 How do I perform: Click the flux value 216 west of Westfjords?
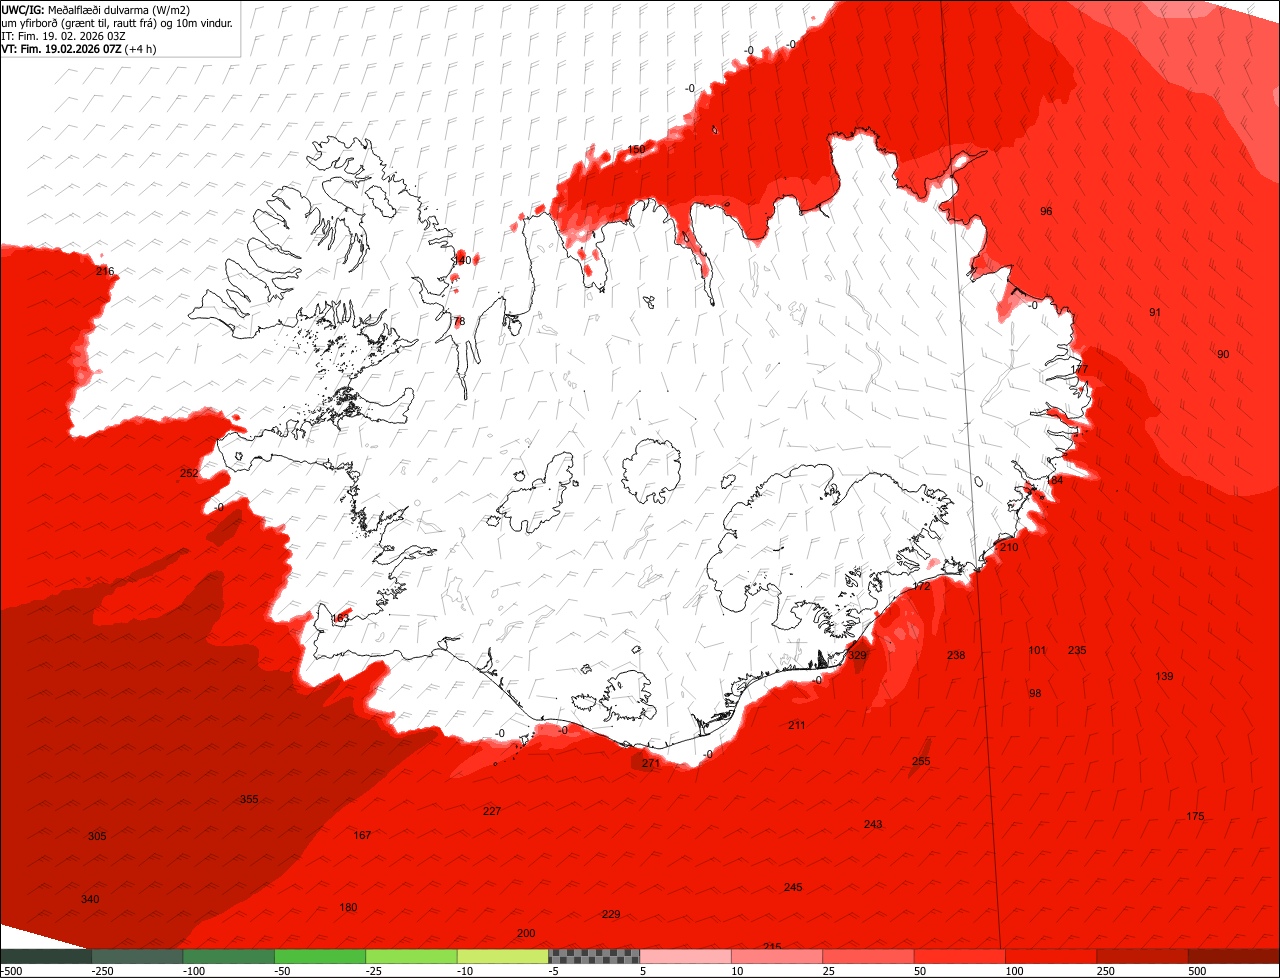click(105, 272)
